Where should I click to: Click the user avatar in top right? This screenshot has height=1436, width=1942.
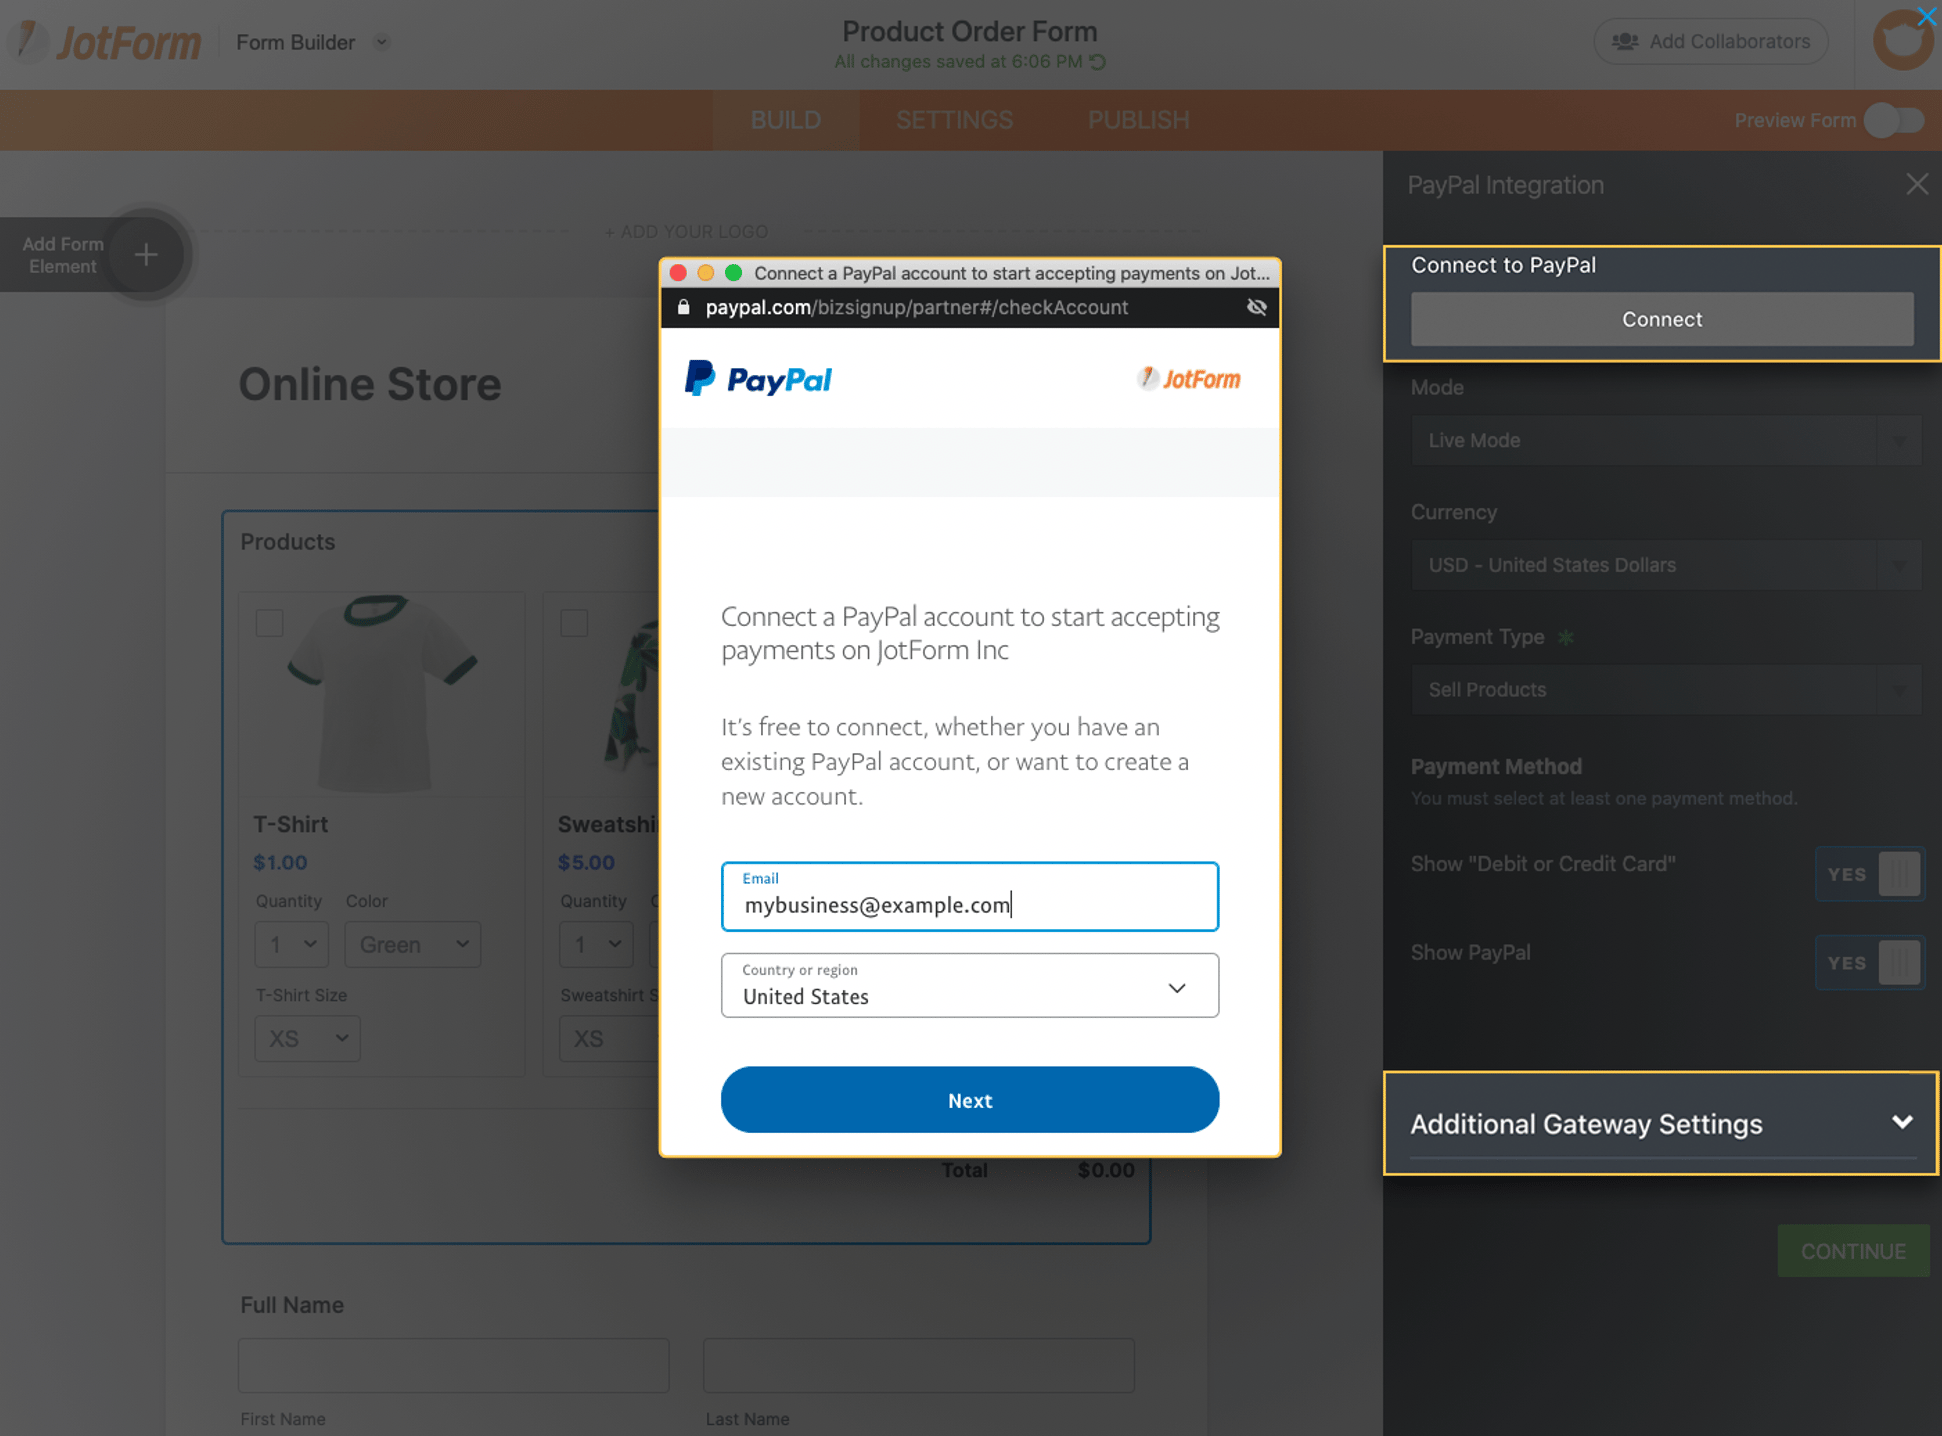(x=1901, y=42)
